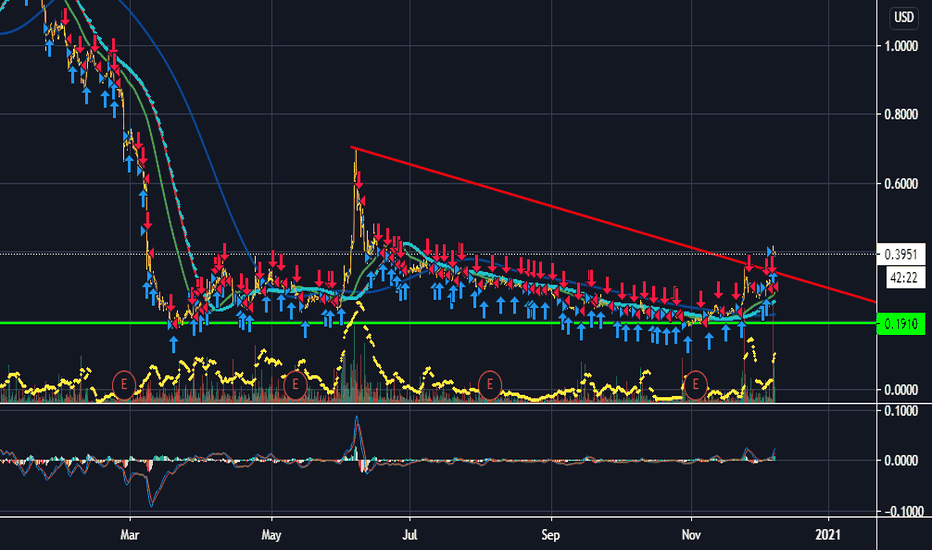Viewport: 932px width, 550px height.
Task: Click the earnings marker at November
Action: pos(695,385)
